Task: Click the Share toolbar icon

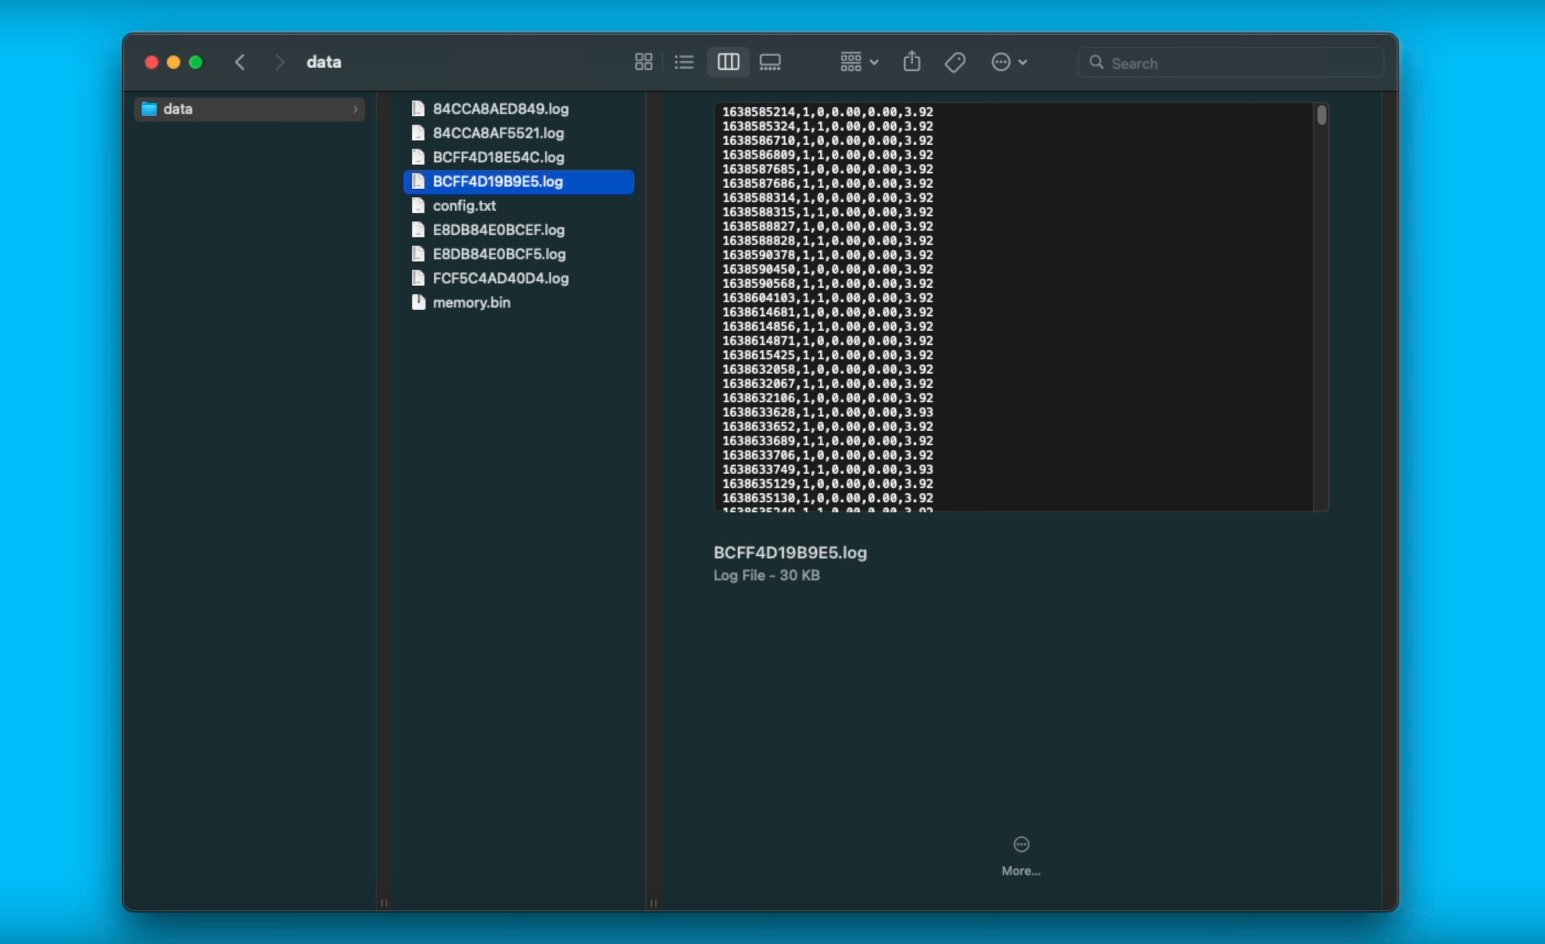Action: tap(912, 62)
